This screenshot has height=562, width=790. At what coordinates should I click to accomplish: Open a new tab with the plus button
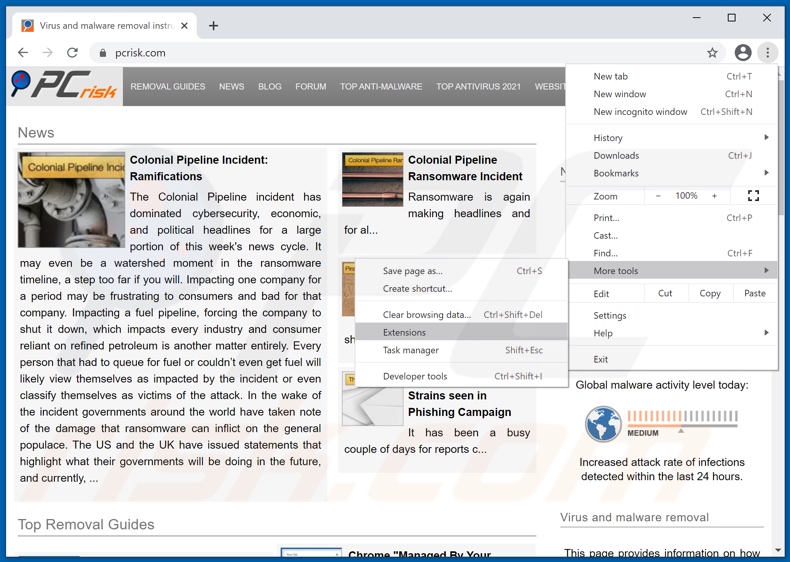tap(214, 25)
